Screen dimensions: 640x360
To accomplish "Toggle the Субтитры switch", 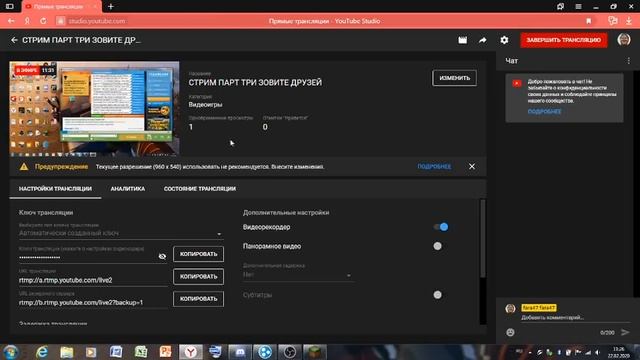I will pyautogui.click(x=438, y=295).
